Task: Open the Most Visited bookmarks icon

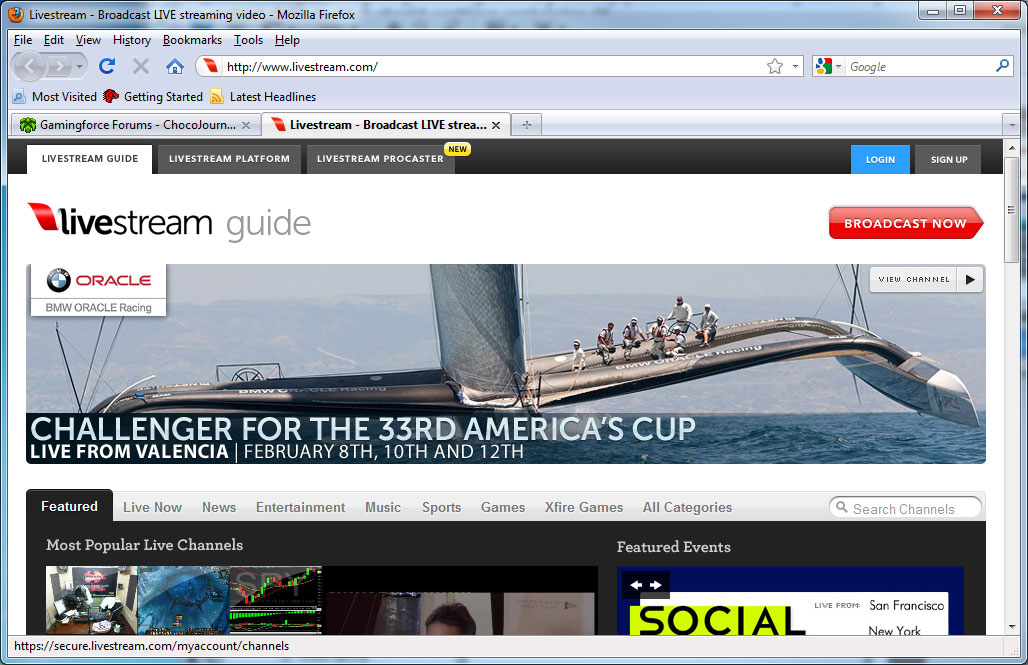Action: 19,97
